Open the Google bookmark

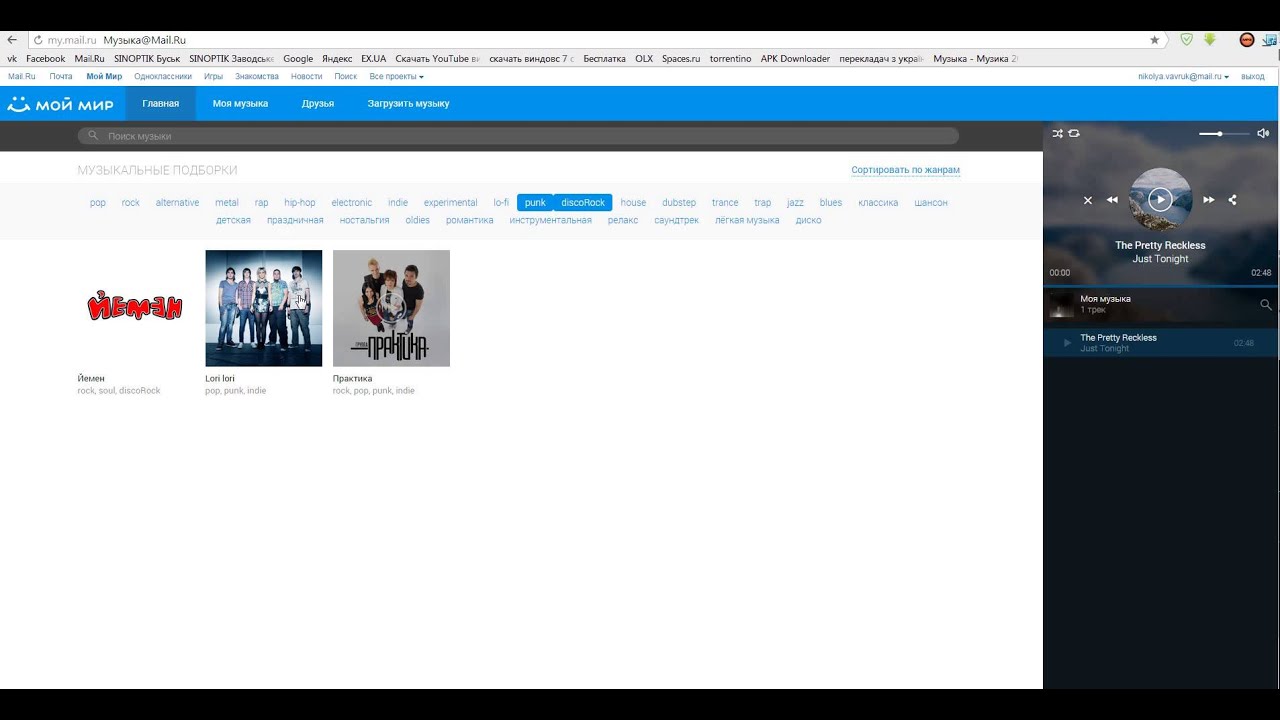298,59
